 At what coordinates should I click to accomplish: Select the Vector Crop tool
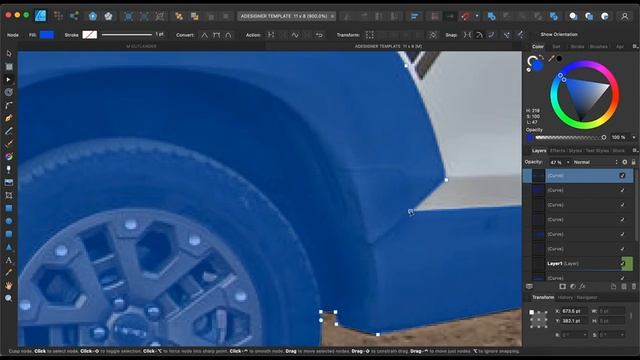(x=9, y=196)
